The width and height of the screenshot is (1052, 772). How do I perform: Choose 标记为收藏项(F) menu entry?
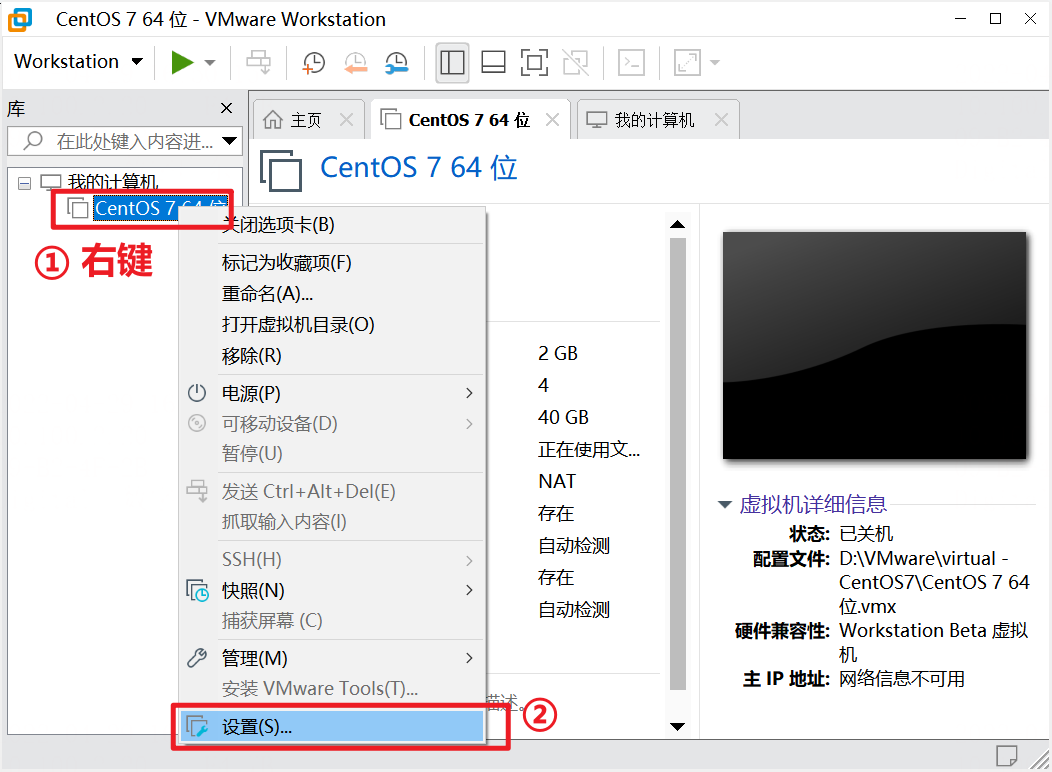[331, 262]
